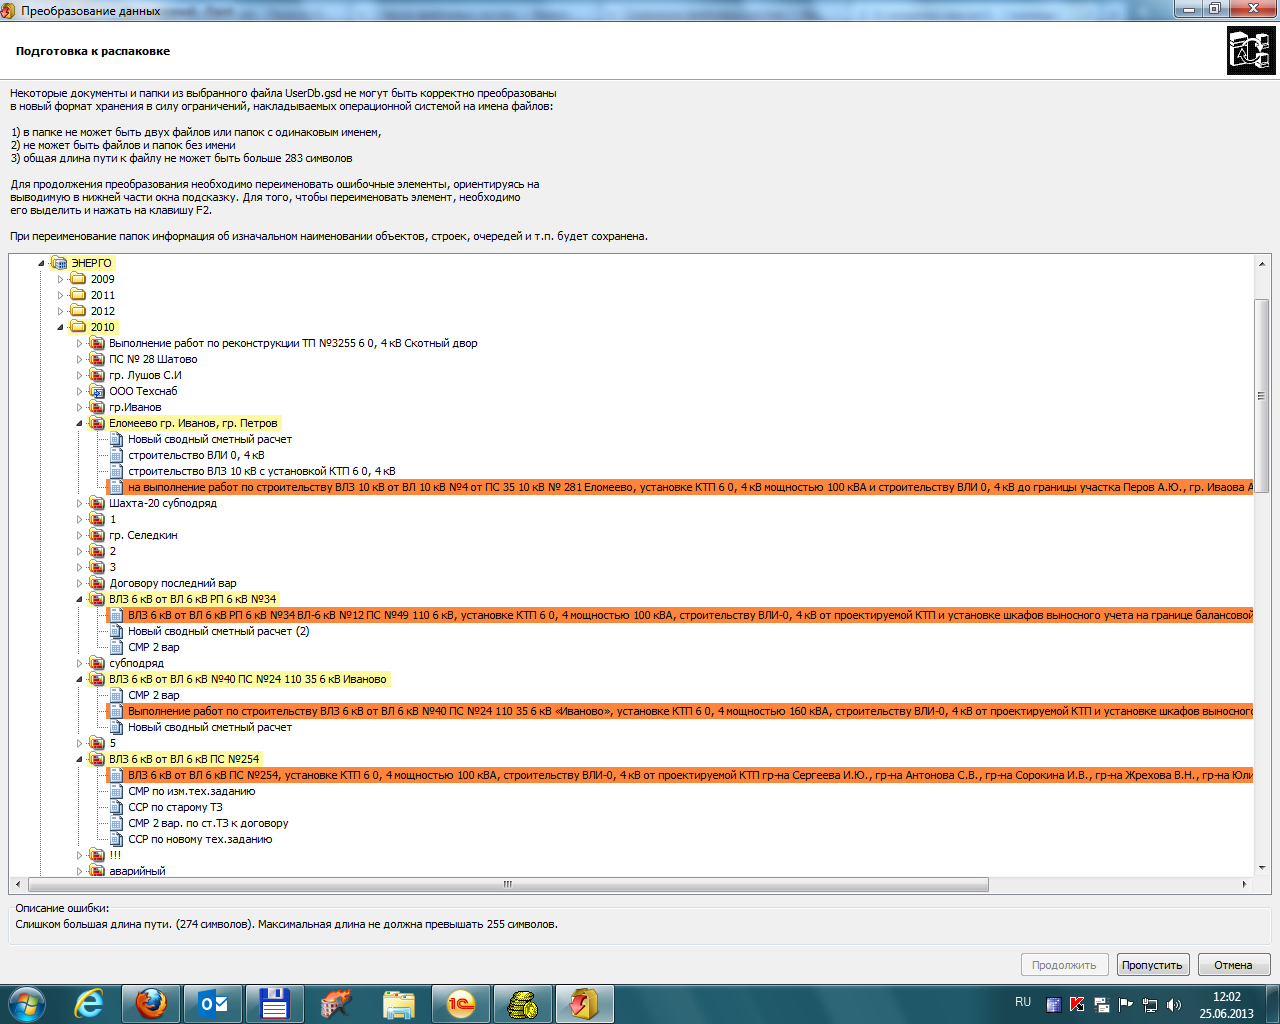Collapse the Еломеево гр. Иванов, гр. Петров node
This screenshot has width=1280, height=1024.
(80, 423)
